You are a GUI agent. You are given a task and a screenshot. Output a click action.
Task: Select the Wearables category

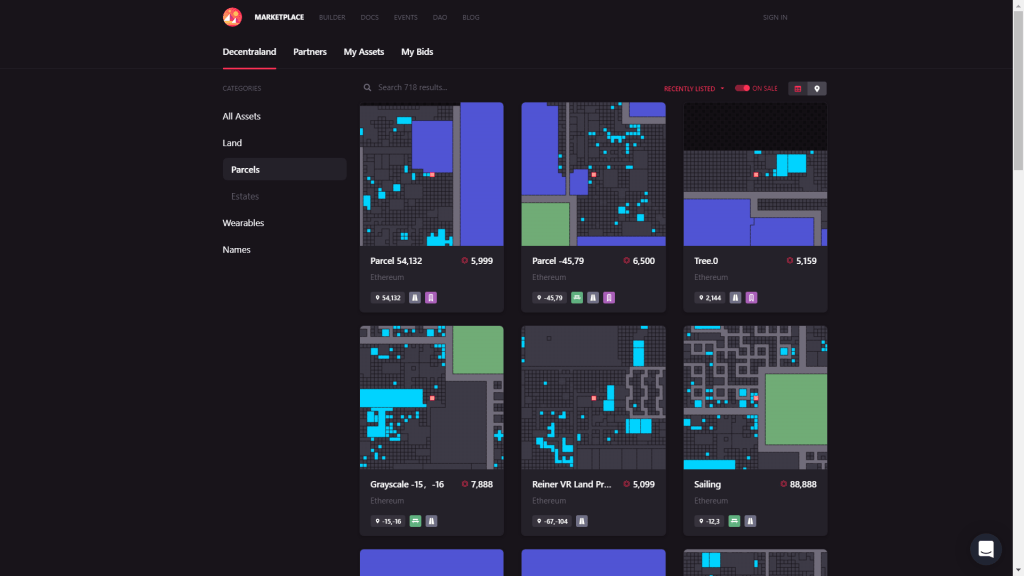point(243,223)
